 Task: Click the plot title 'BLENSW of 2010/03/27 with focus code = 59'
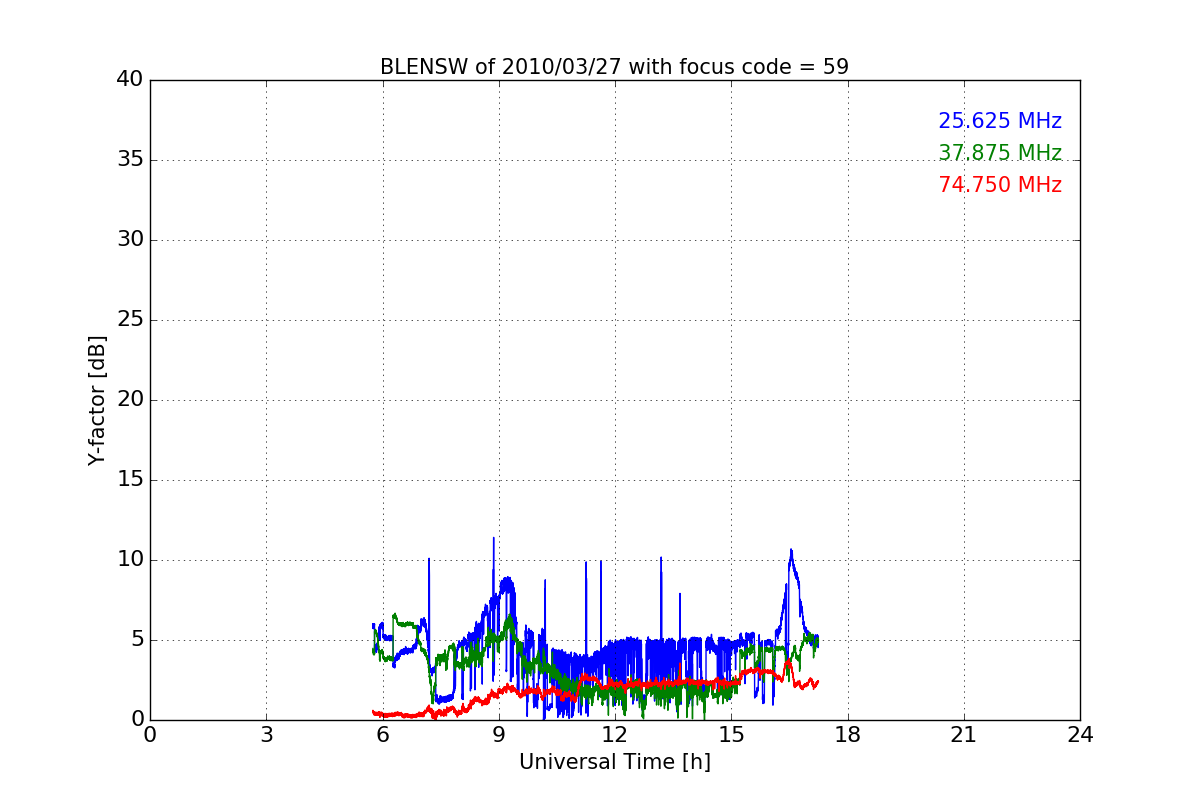(x=614, y=67)
